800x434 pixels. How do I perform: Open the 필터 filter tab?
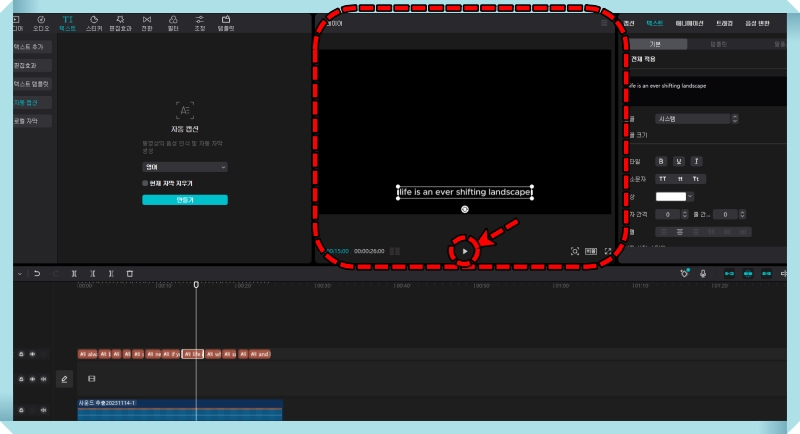(173, 23)
